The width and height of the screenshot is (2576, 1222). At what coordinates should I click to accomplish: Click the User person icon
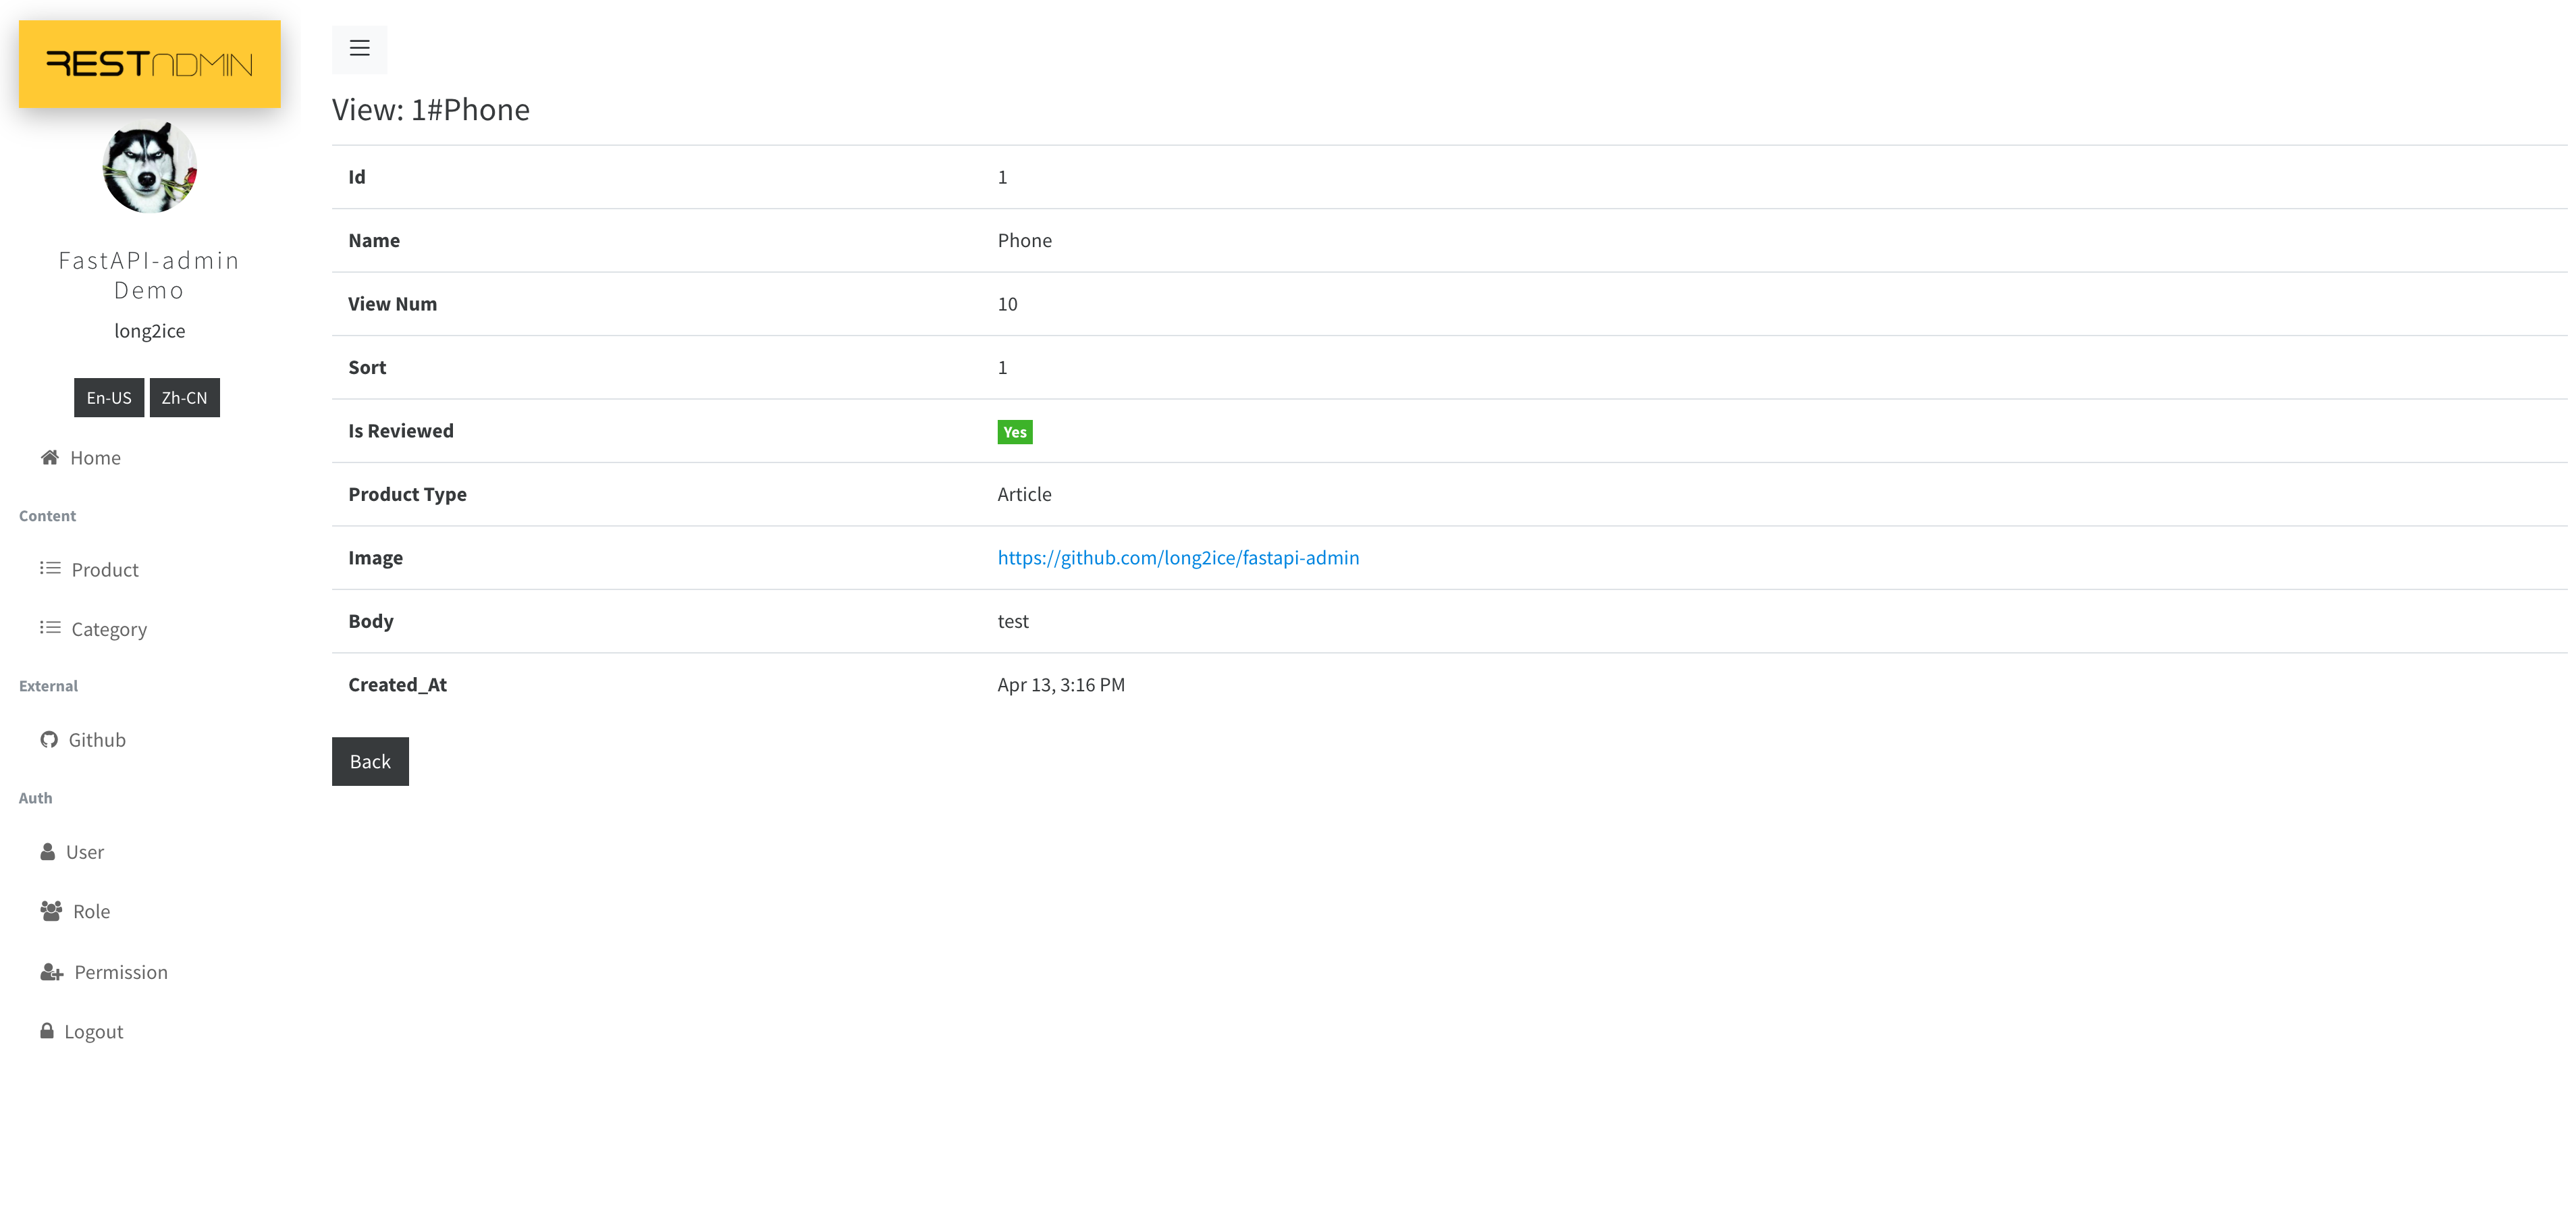pyautogui.click(x=47, y=851)
